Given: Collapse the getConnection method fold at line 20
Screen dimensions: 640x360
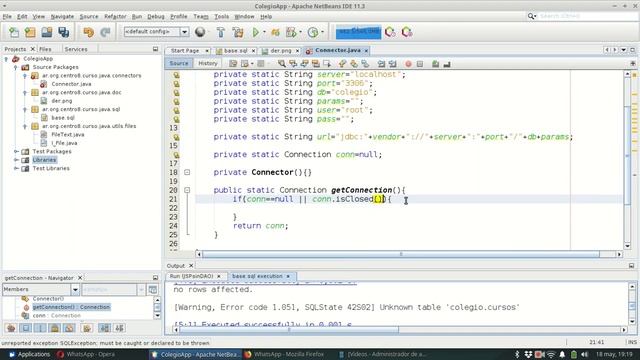Looking at the screenshot, I should click(x=187, y=190).
